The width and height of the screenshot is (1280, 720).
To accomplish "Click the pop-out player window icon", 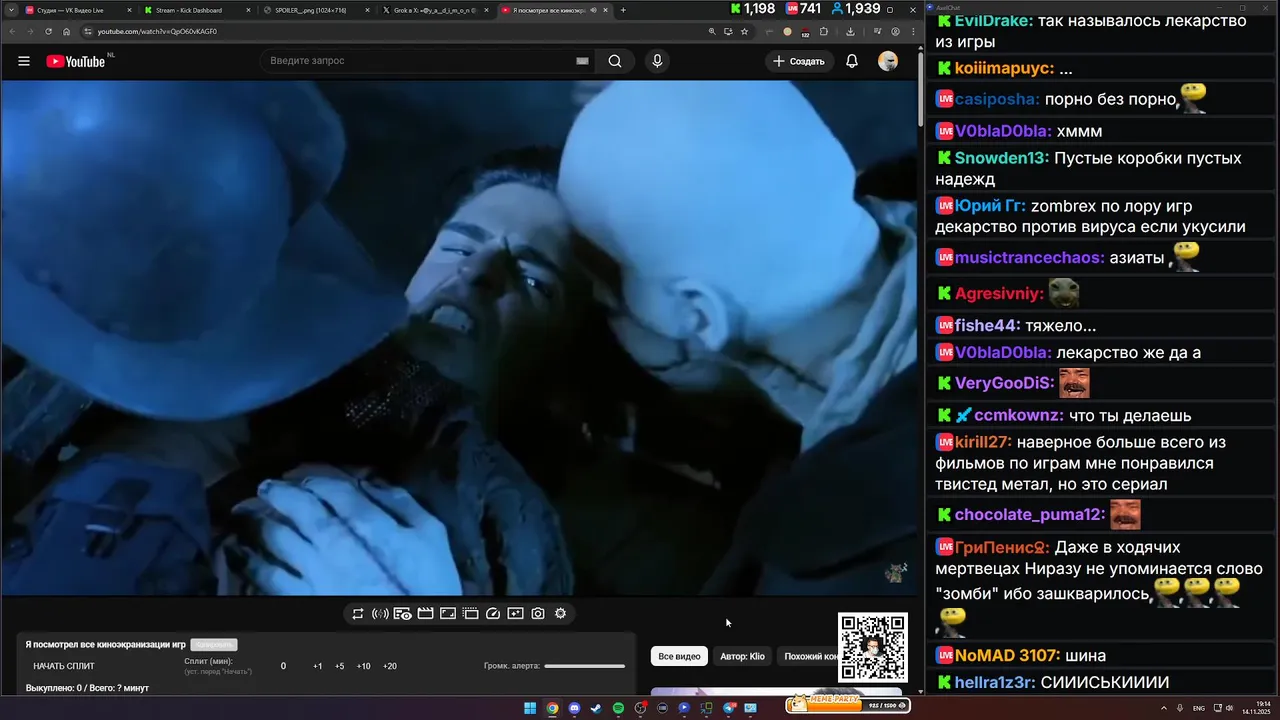I will click(x=470, y=614).
